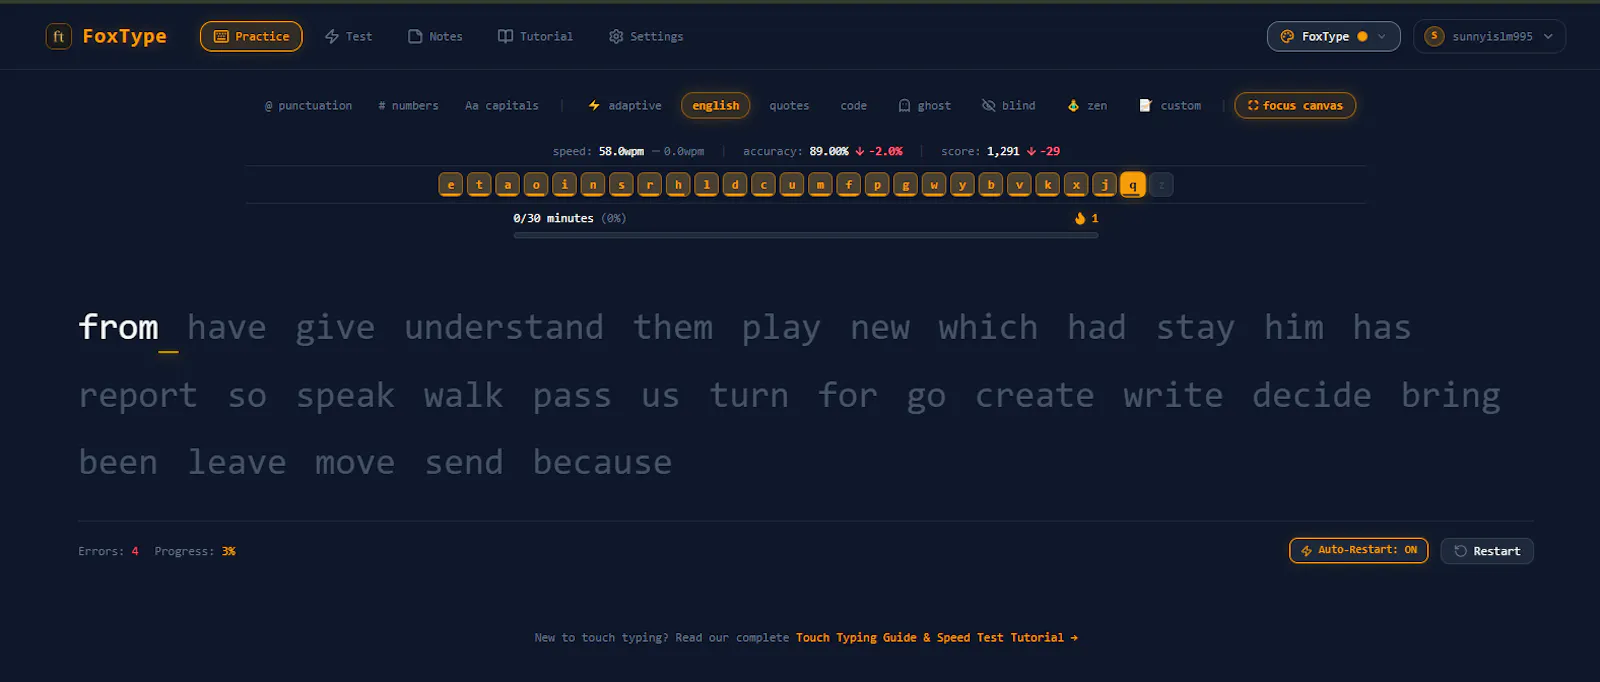Click the letter 'r' key tile

click(x=650, y=184)
